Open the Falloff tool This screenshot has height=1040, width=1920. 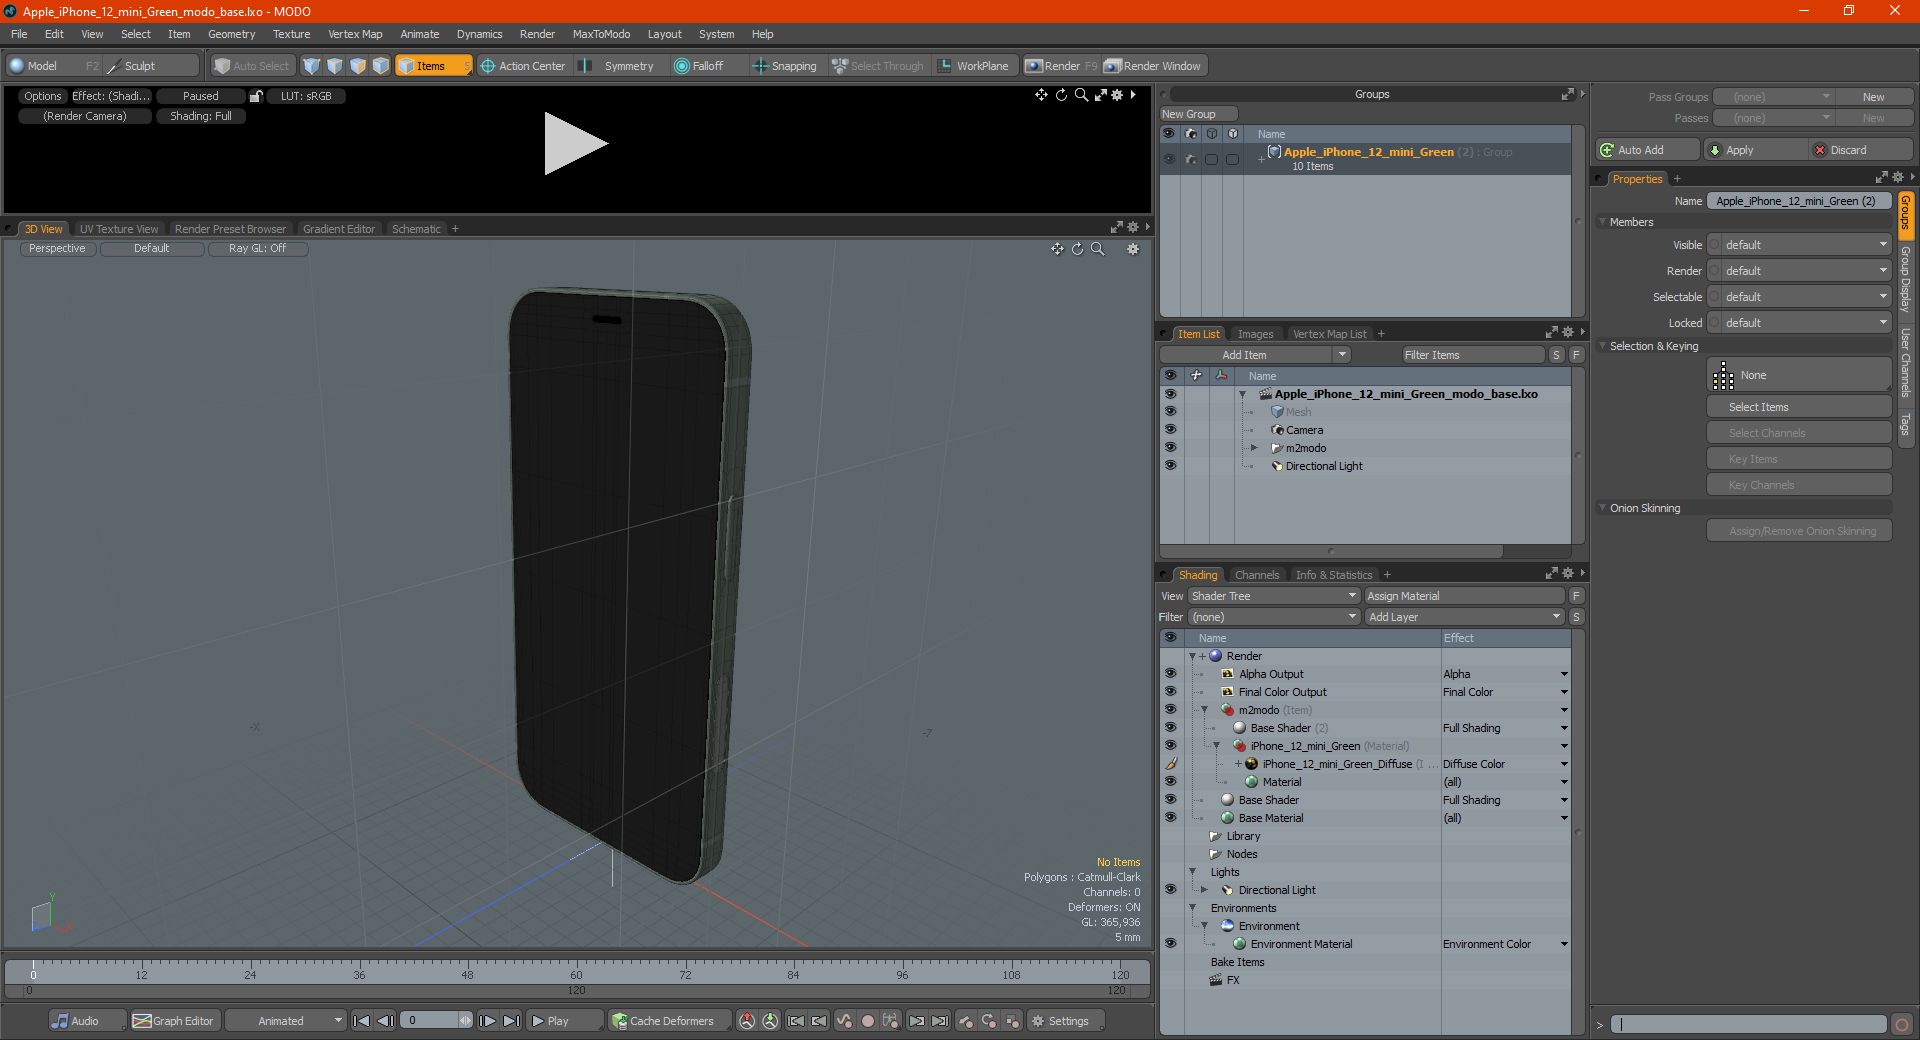pos(699,66)
